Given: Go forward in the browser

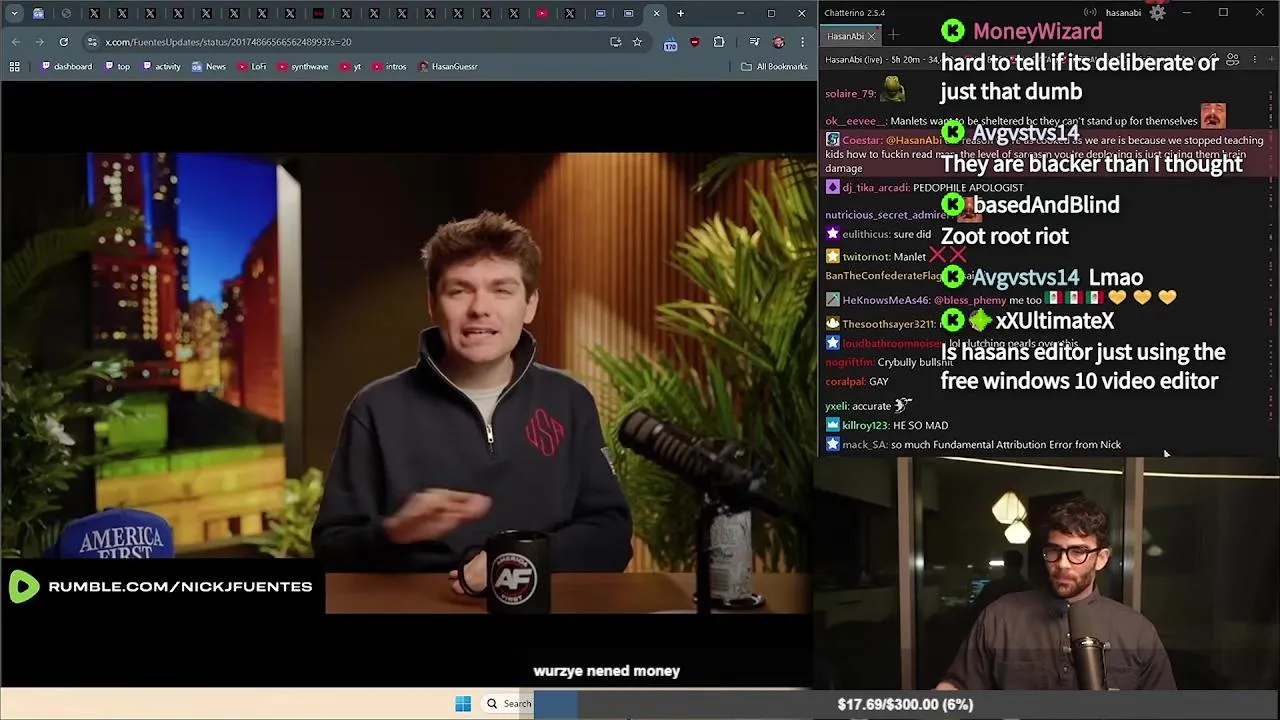Looking at the screenshot, I should click(40, 42).
